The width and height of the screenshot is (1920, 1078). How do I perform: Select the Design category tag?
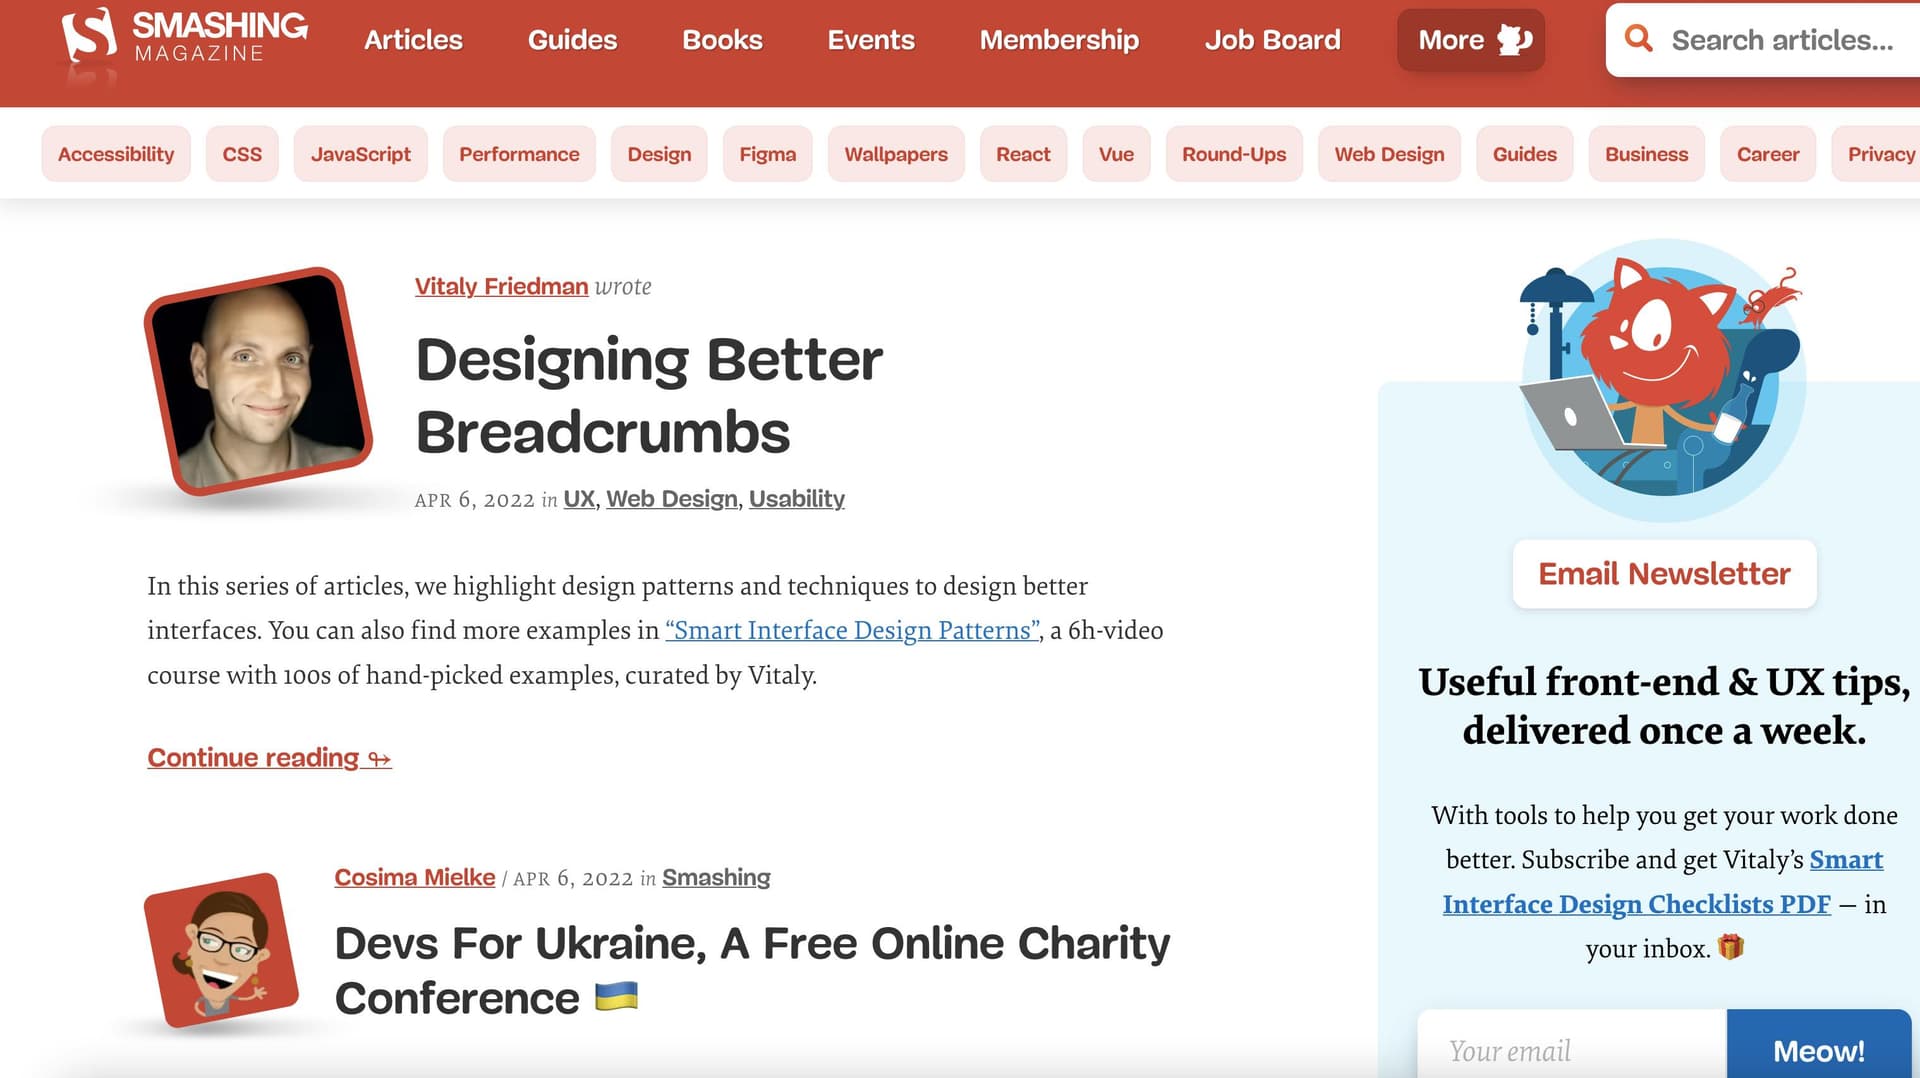pyautogui.click(x=659, y=154)
